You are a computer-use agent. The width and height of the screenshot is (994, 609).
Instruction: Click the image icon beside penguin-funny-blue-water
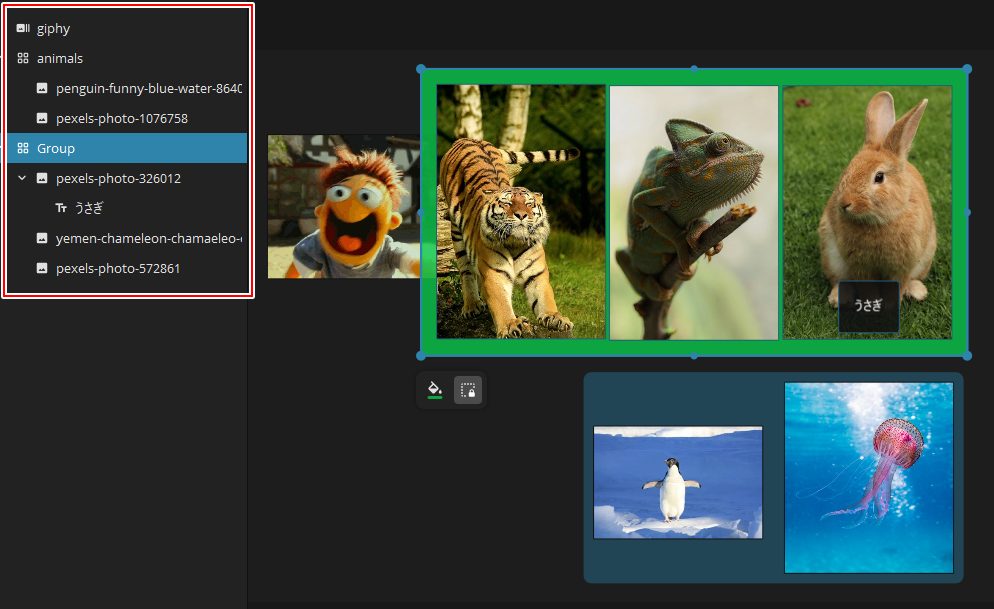point(42,89)
